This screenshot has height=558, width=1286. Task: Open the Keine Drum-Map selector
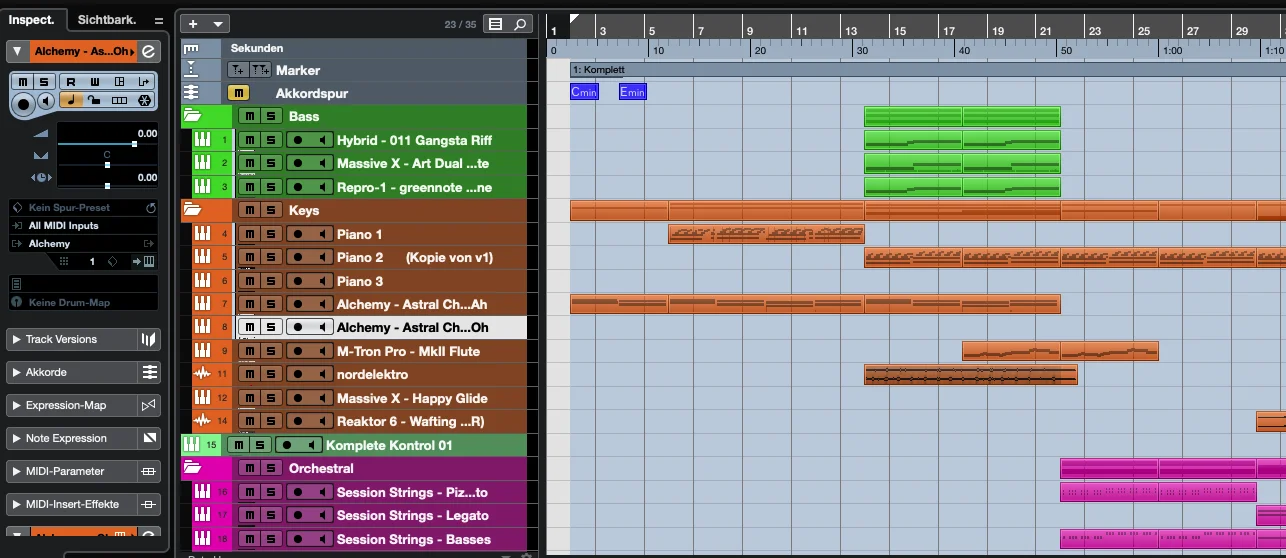click(83, 302)
